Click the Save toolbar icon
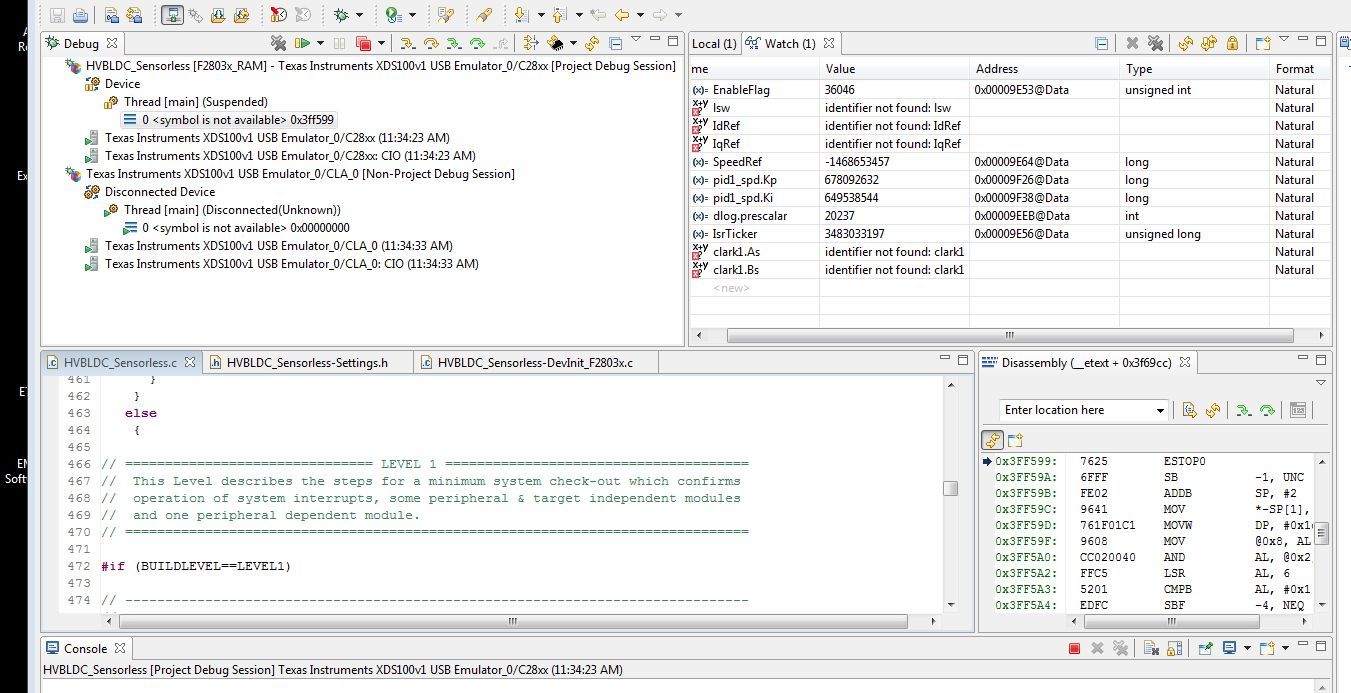 pyautogui.click(x=56, y=15)
